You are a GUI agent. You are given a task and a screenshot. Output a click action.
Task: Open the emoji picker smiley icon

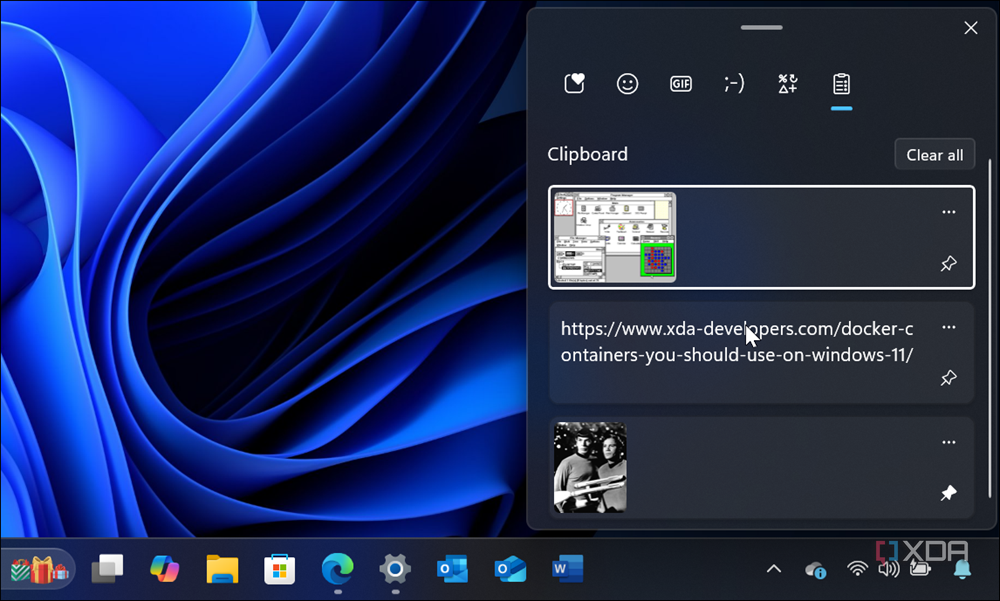pos(627,83)
